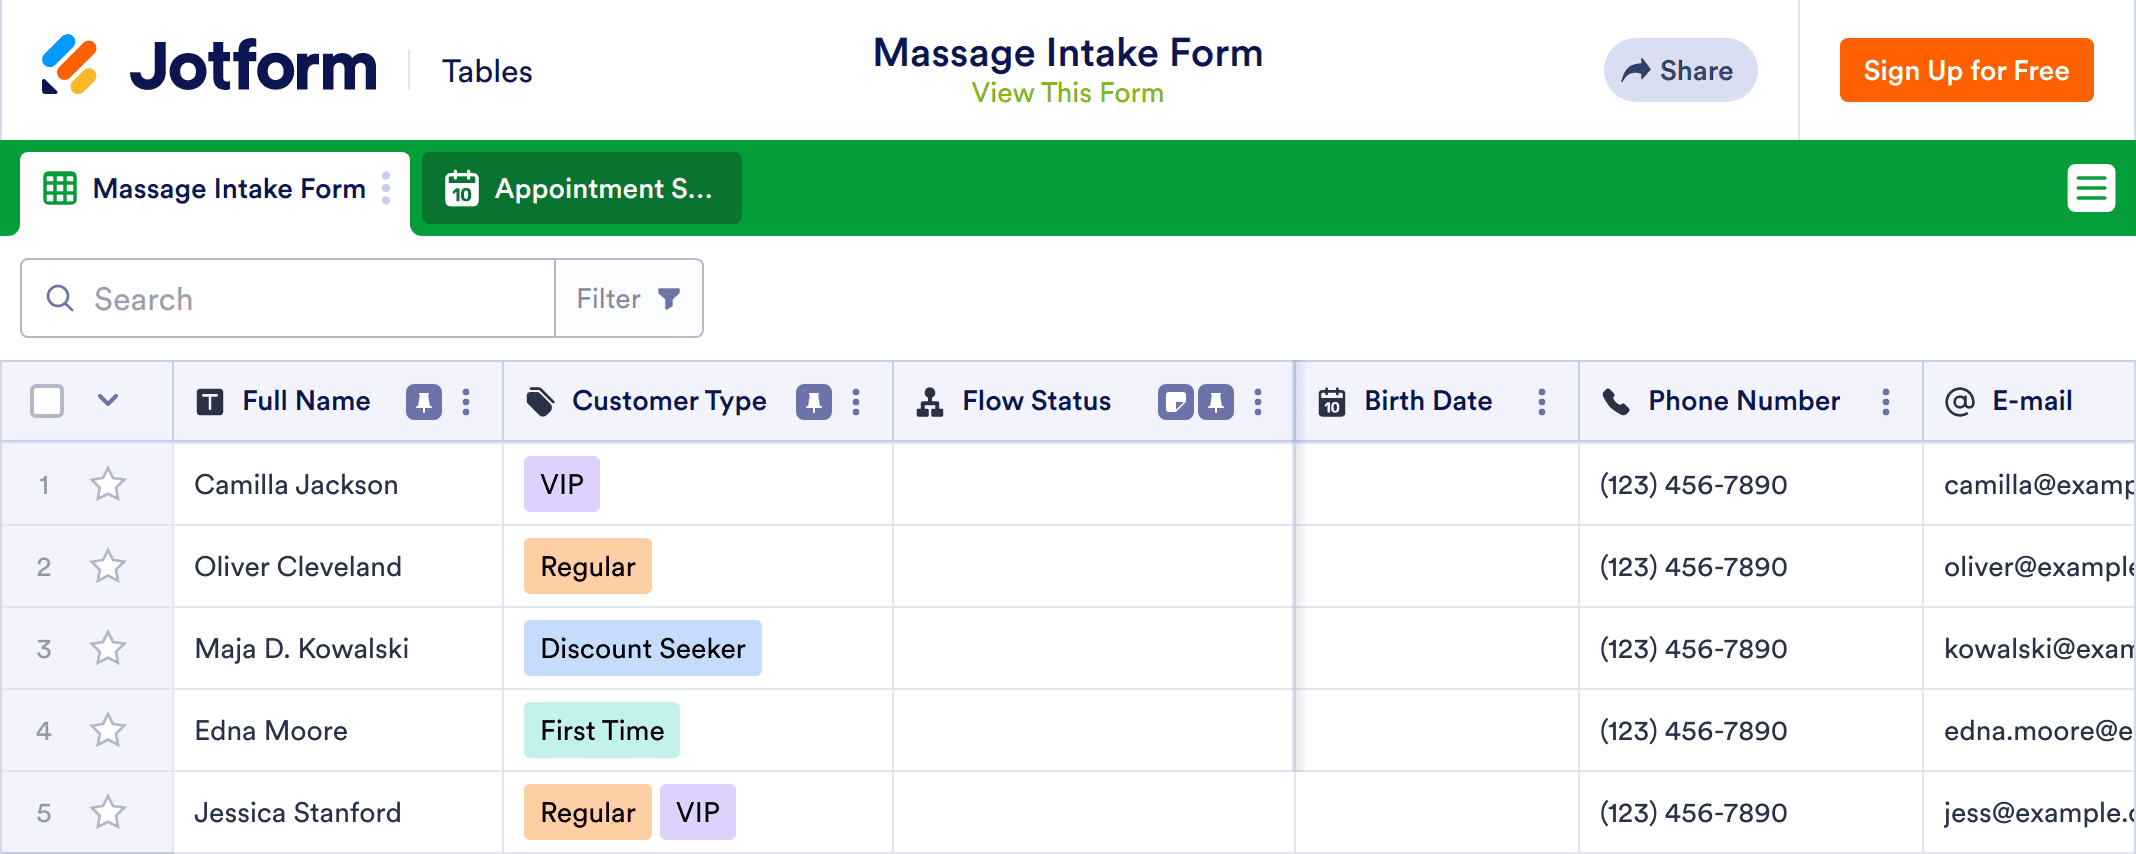This screenshot has width=2136, height=854.
Task: Click the note icon on Flow Status column
Action: [1175, 402]
